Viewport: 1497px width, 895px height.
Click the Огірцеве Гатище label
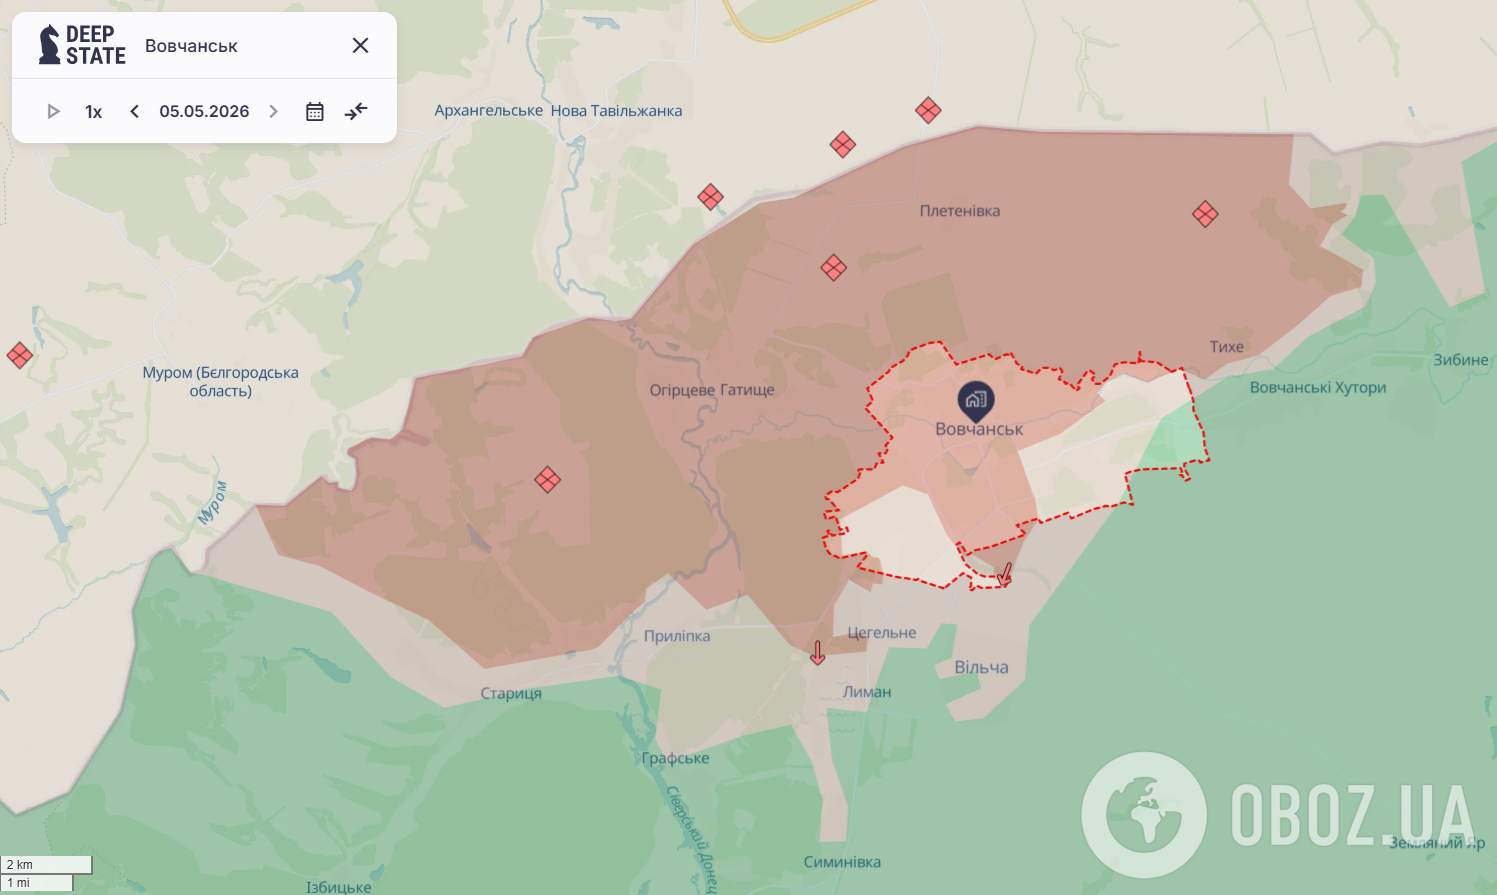point(712,390)
